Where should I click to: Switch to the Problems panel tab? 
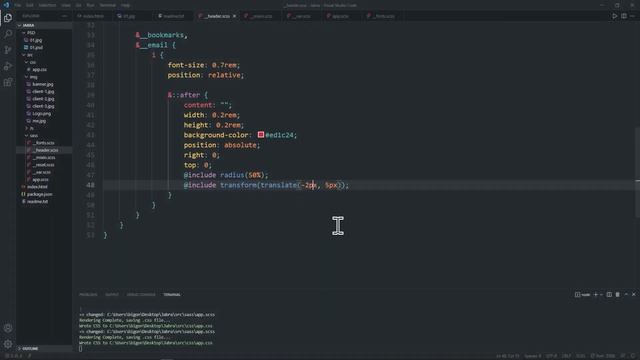[88, 294]
